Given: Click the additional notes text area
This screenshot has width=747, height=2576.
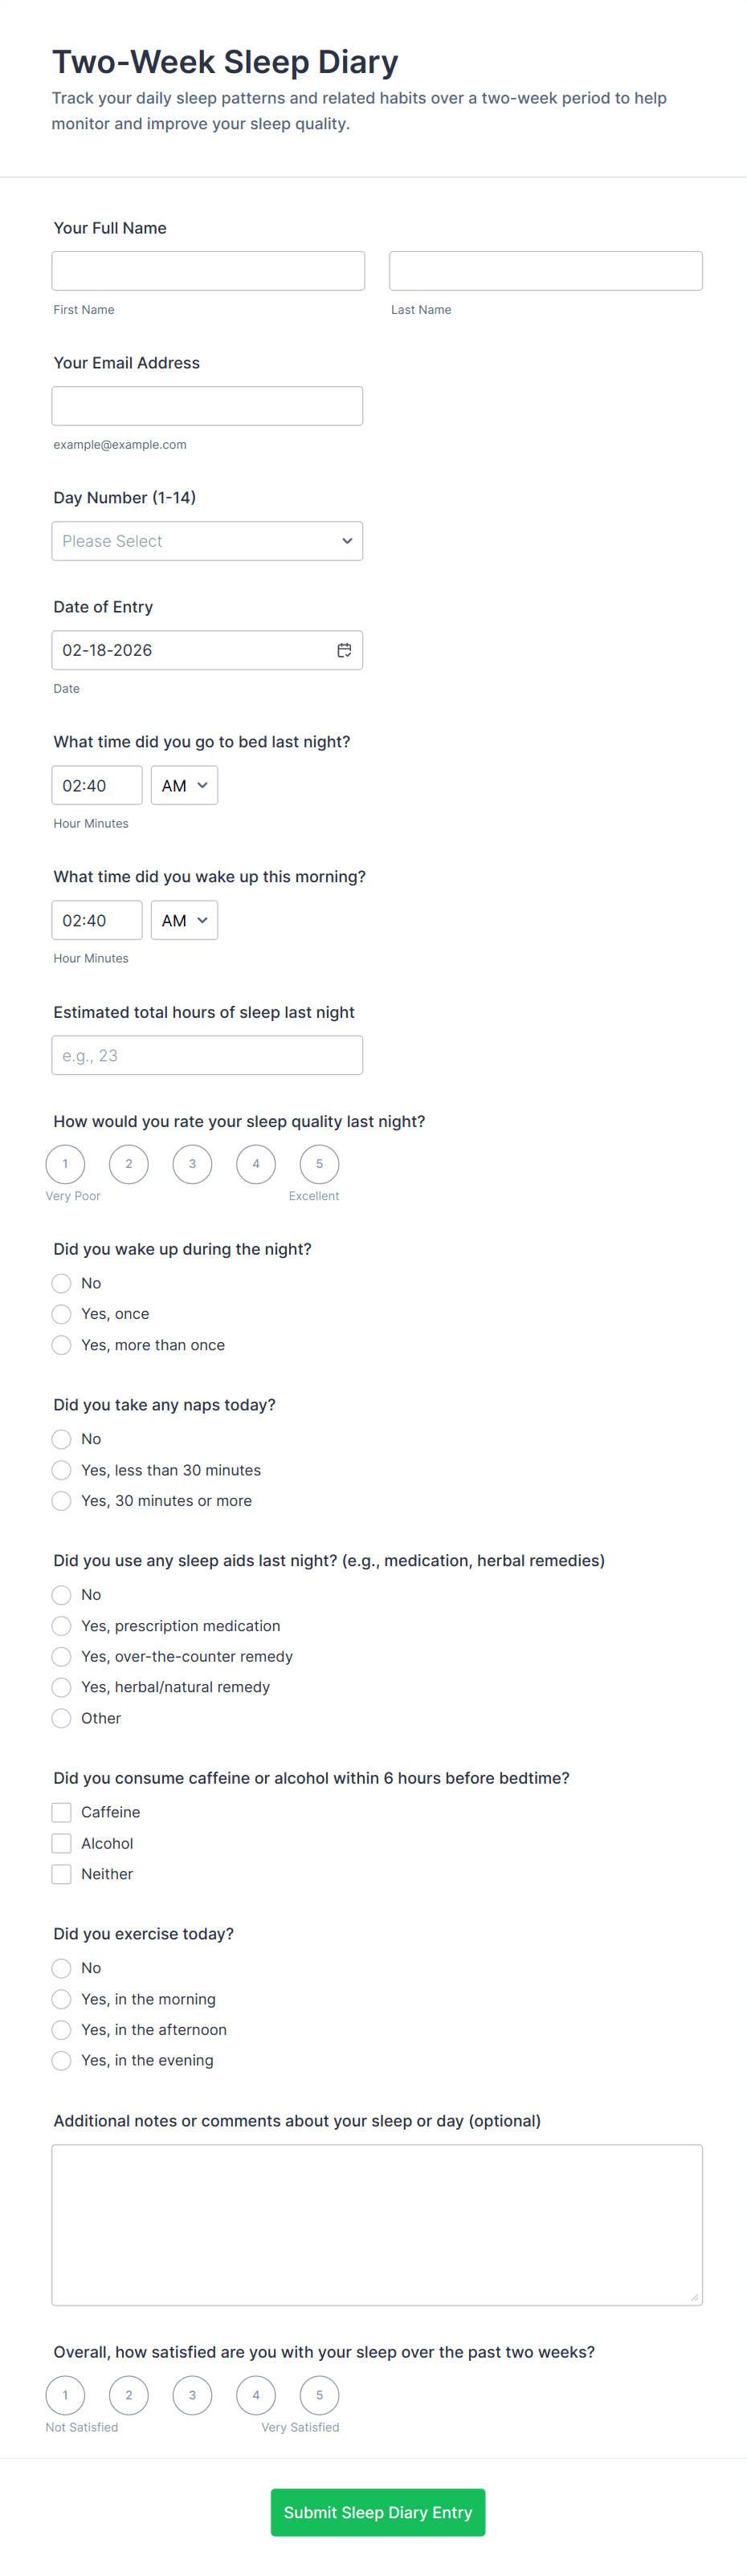Looking at the screenshot, I should point(377,2224).
